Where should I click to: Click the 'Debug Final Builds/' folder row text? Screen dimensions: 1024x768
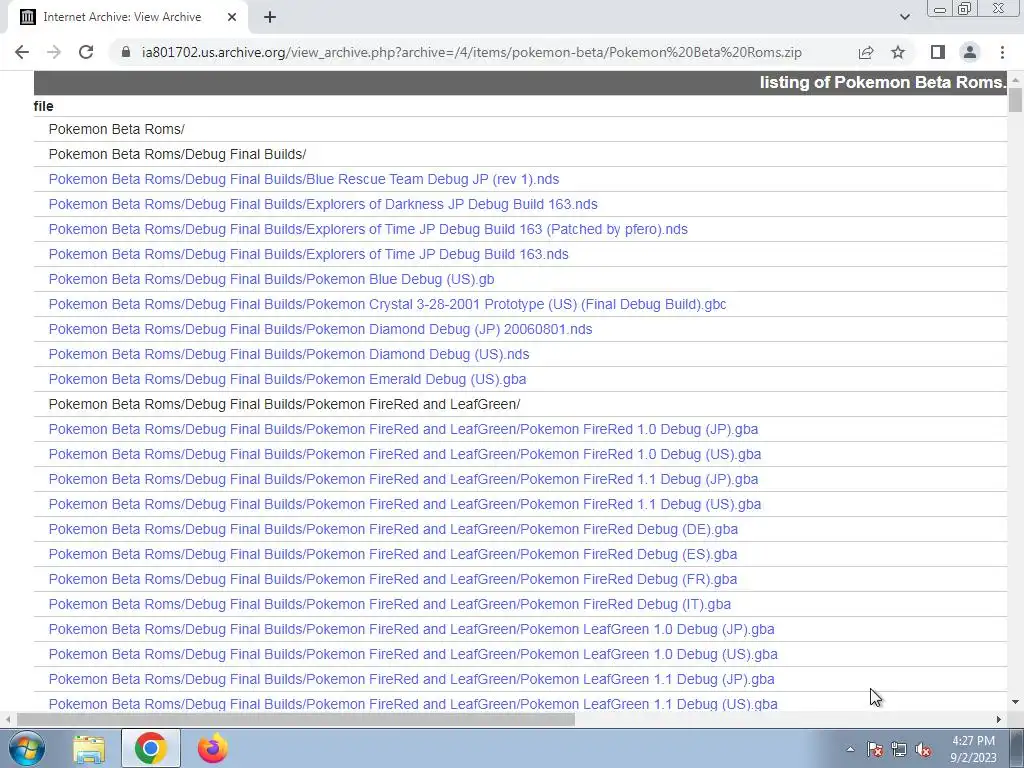click(x=177, y=154)
